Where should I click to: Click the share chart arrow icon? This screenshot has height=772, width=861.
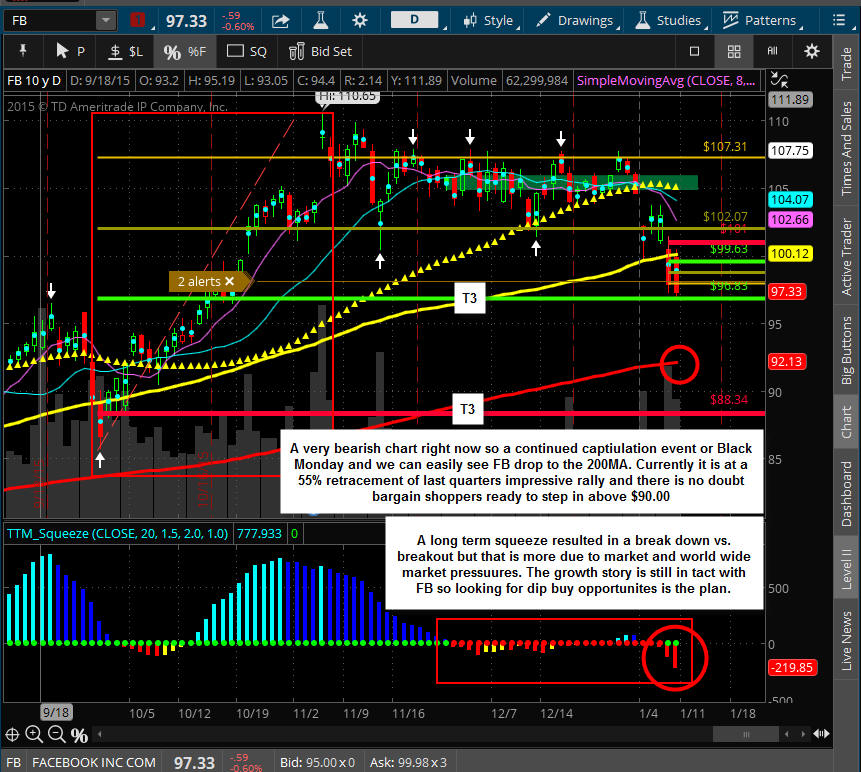(x=281, y=21)
